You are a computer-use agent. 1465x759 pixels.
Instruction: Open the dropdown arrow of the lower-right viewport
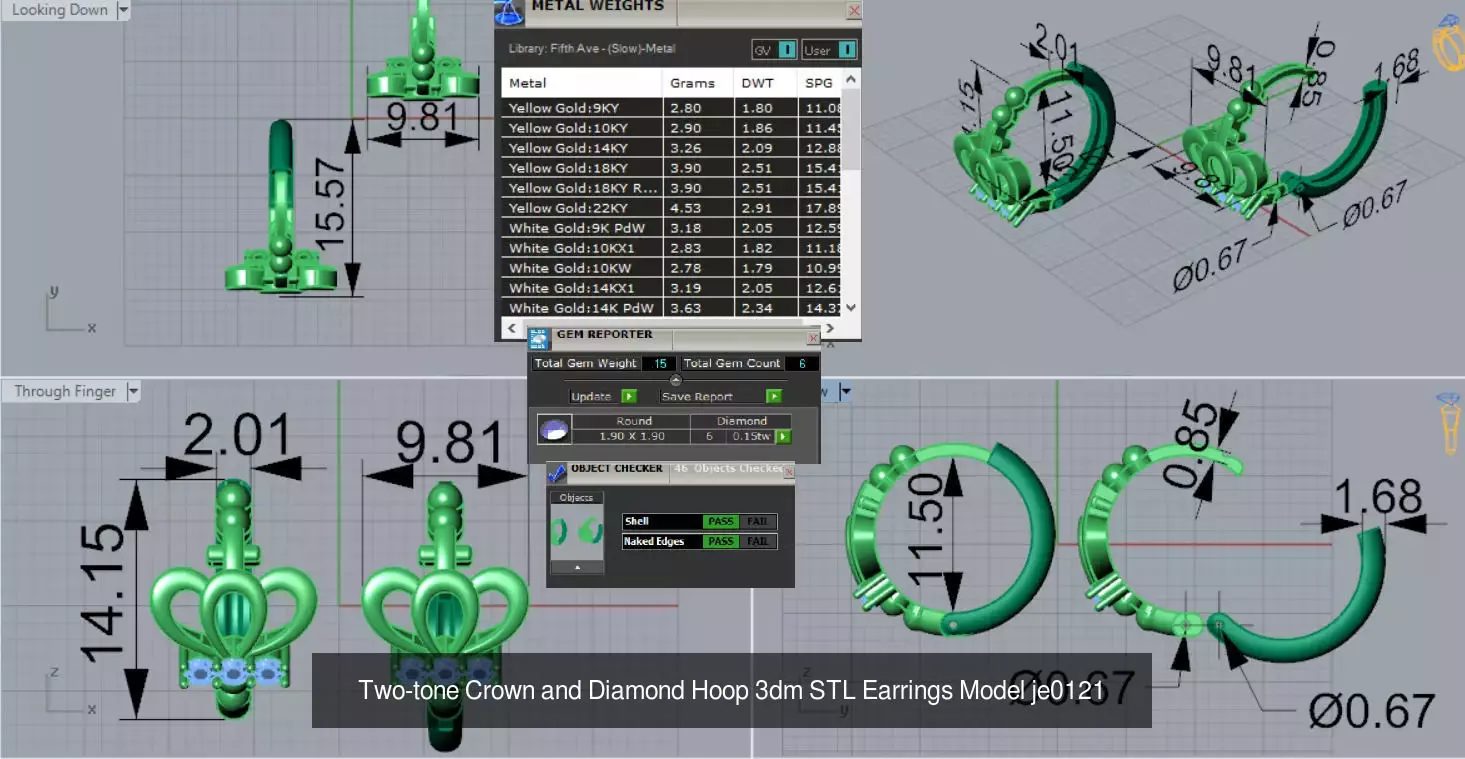coord(846,392)
